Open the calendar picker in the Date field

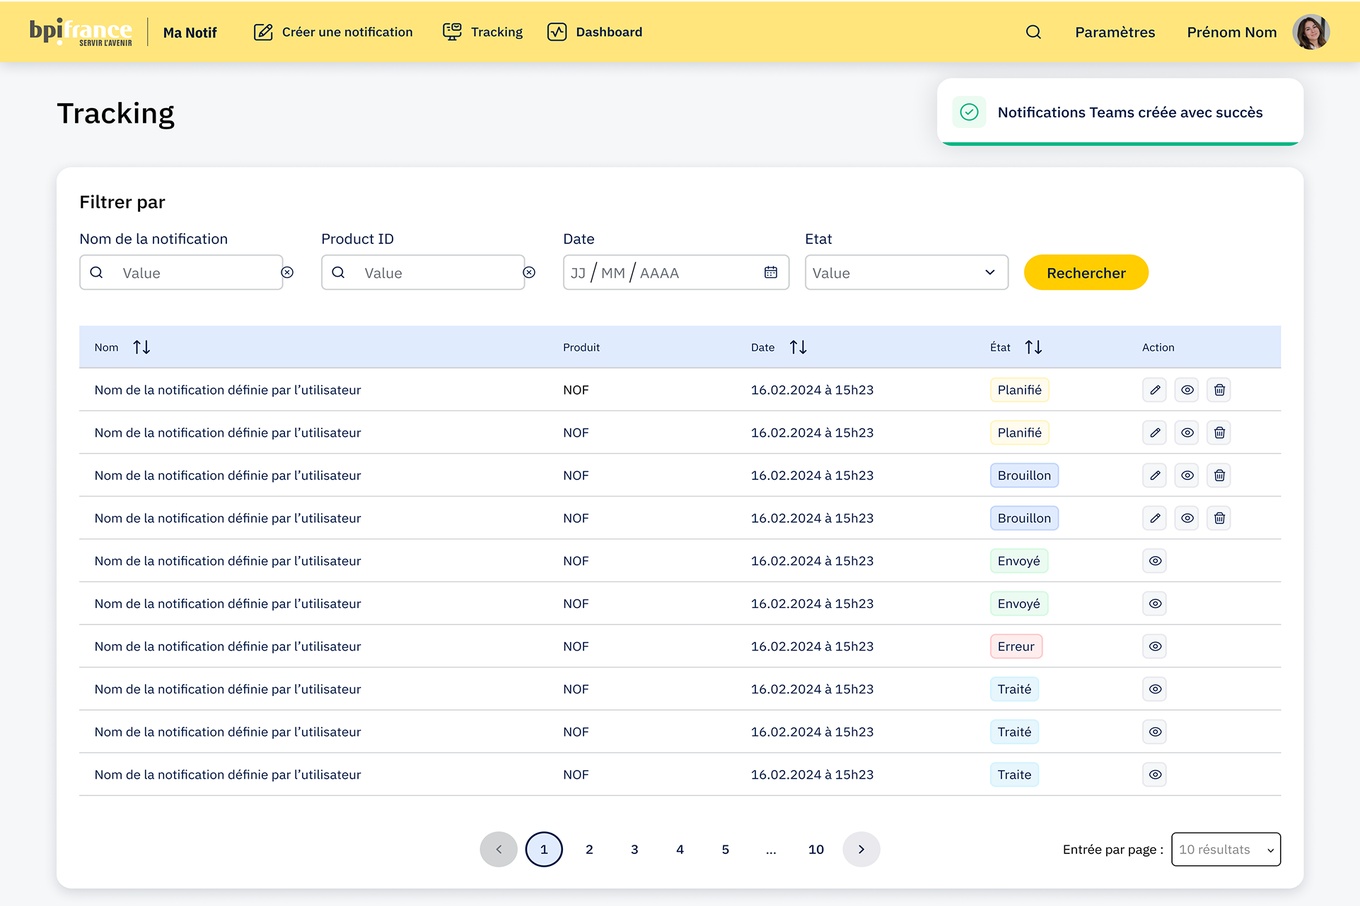pos(770,272)
